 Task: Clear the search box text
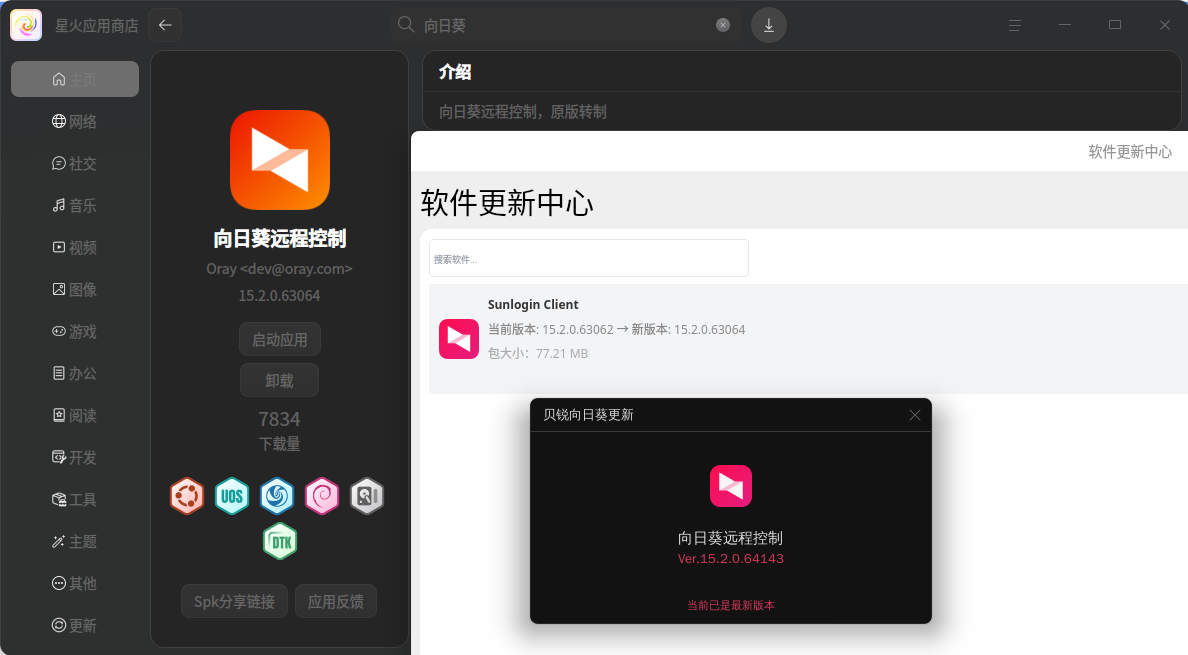pos(723,25)
